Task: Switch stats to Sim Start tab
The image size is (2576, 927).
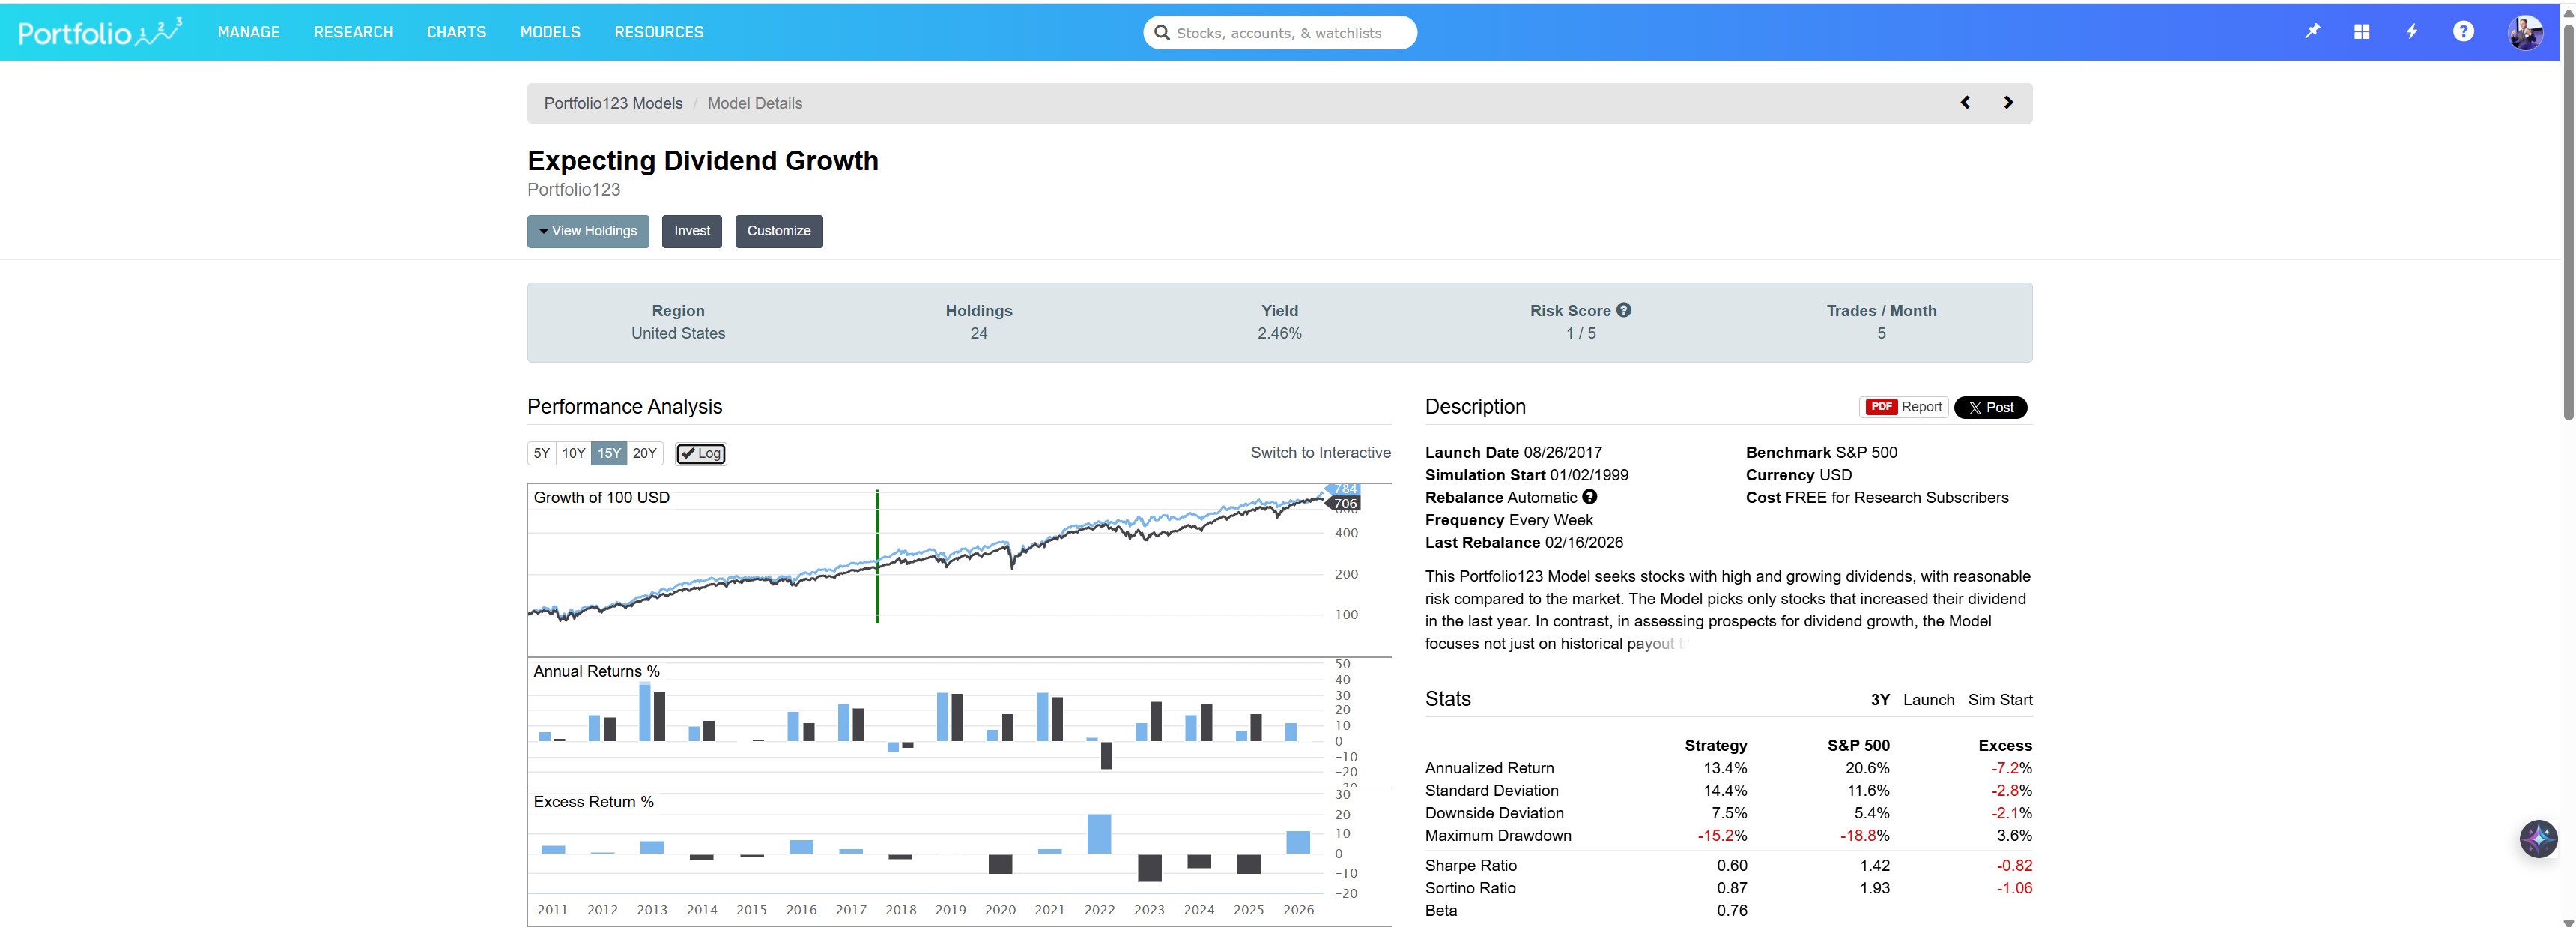Action: pos(1999,700)
